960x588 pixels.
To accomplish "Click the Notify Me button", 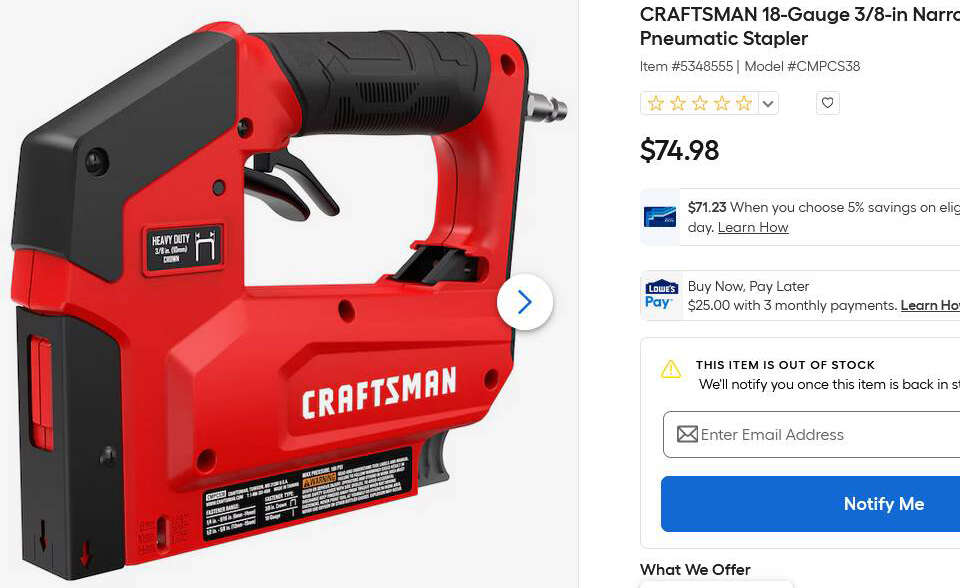I will point(811,503).
